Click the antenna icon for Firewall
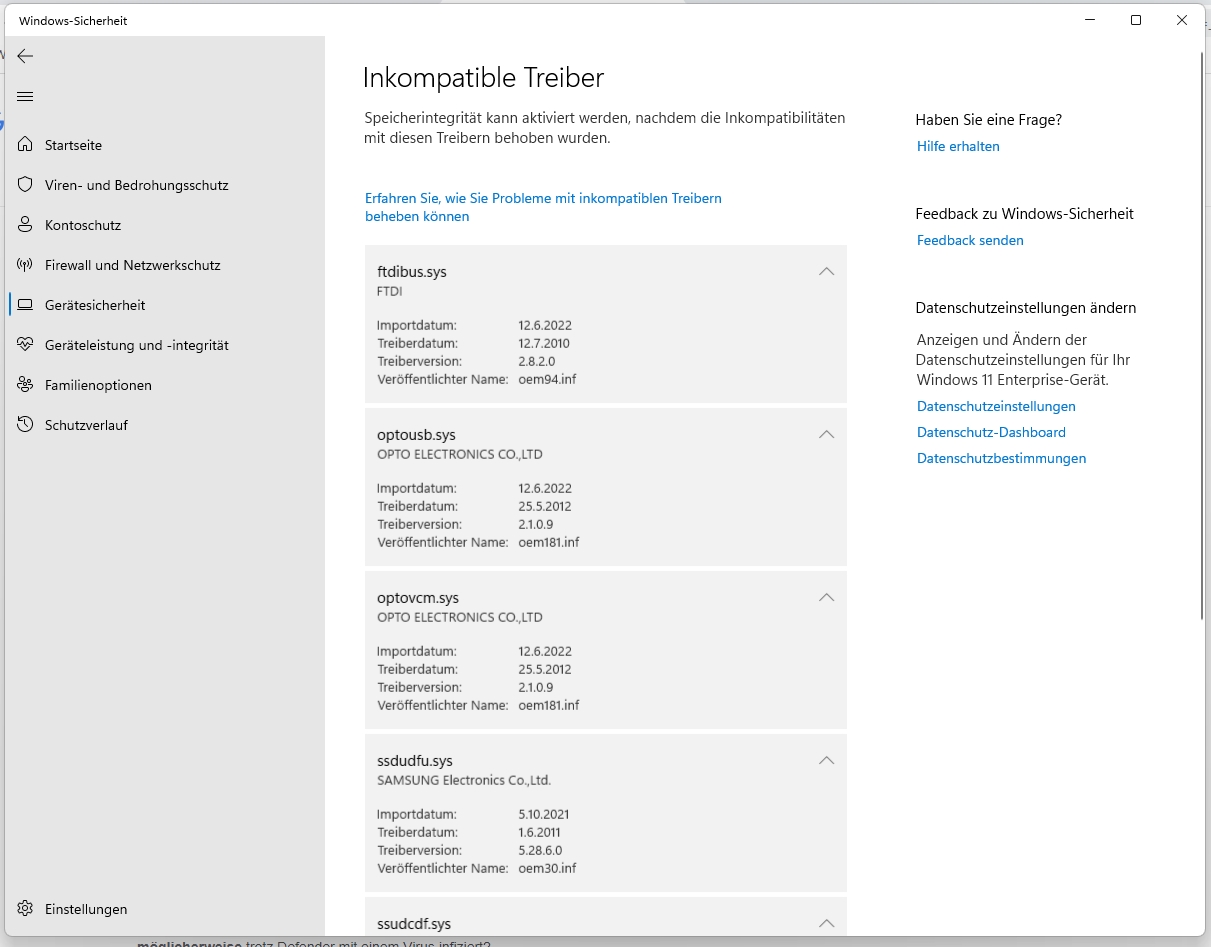 [25, 265]
